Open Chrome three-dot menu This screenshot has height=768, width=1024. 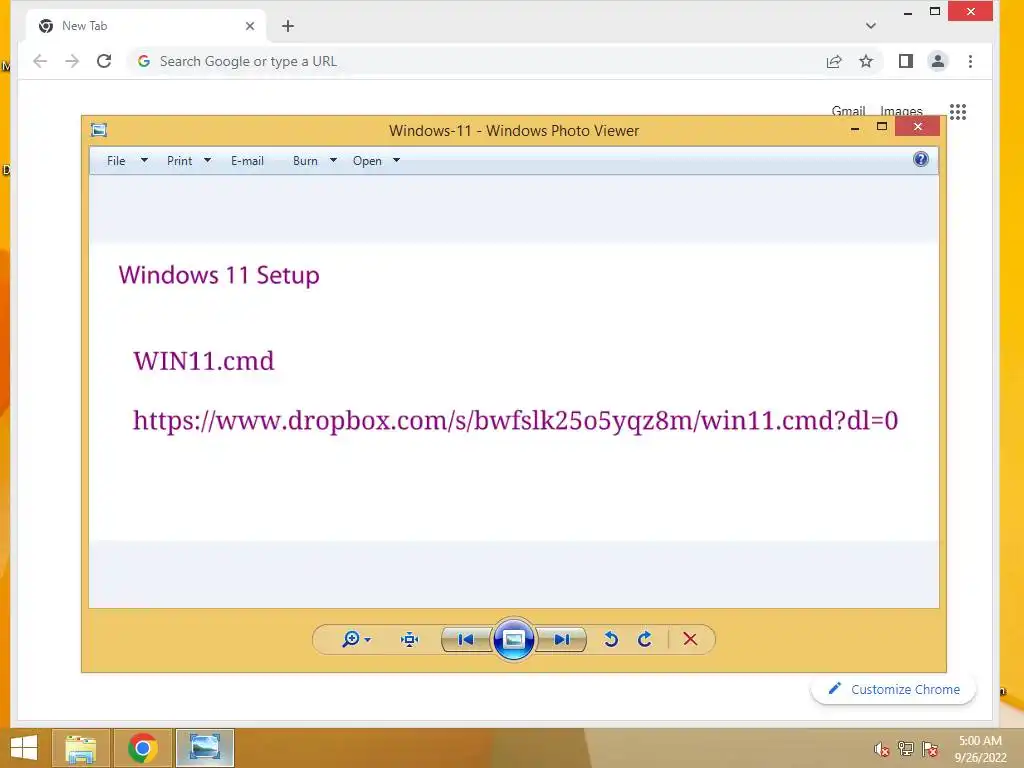pos(970,61)
